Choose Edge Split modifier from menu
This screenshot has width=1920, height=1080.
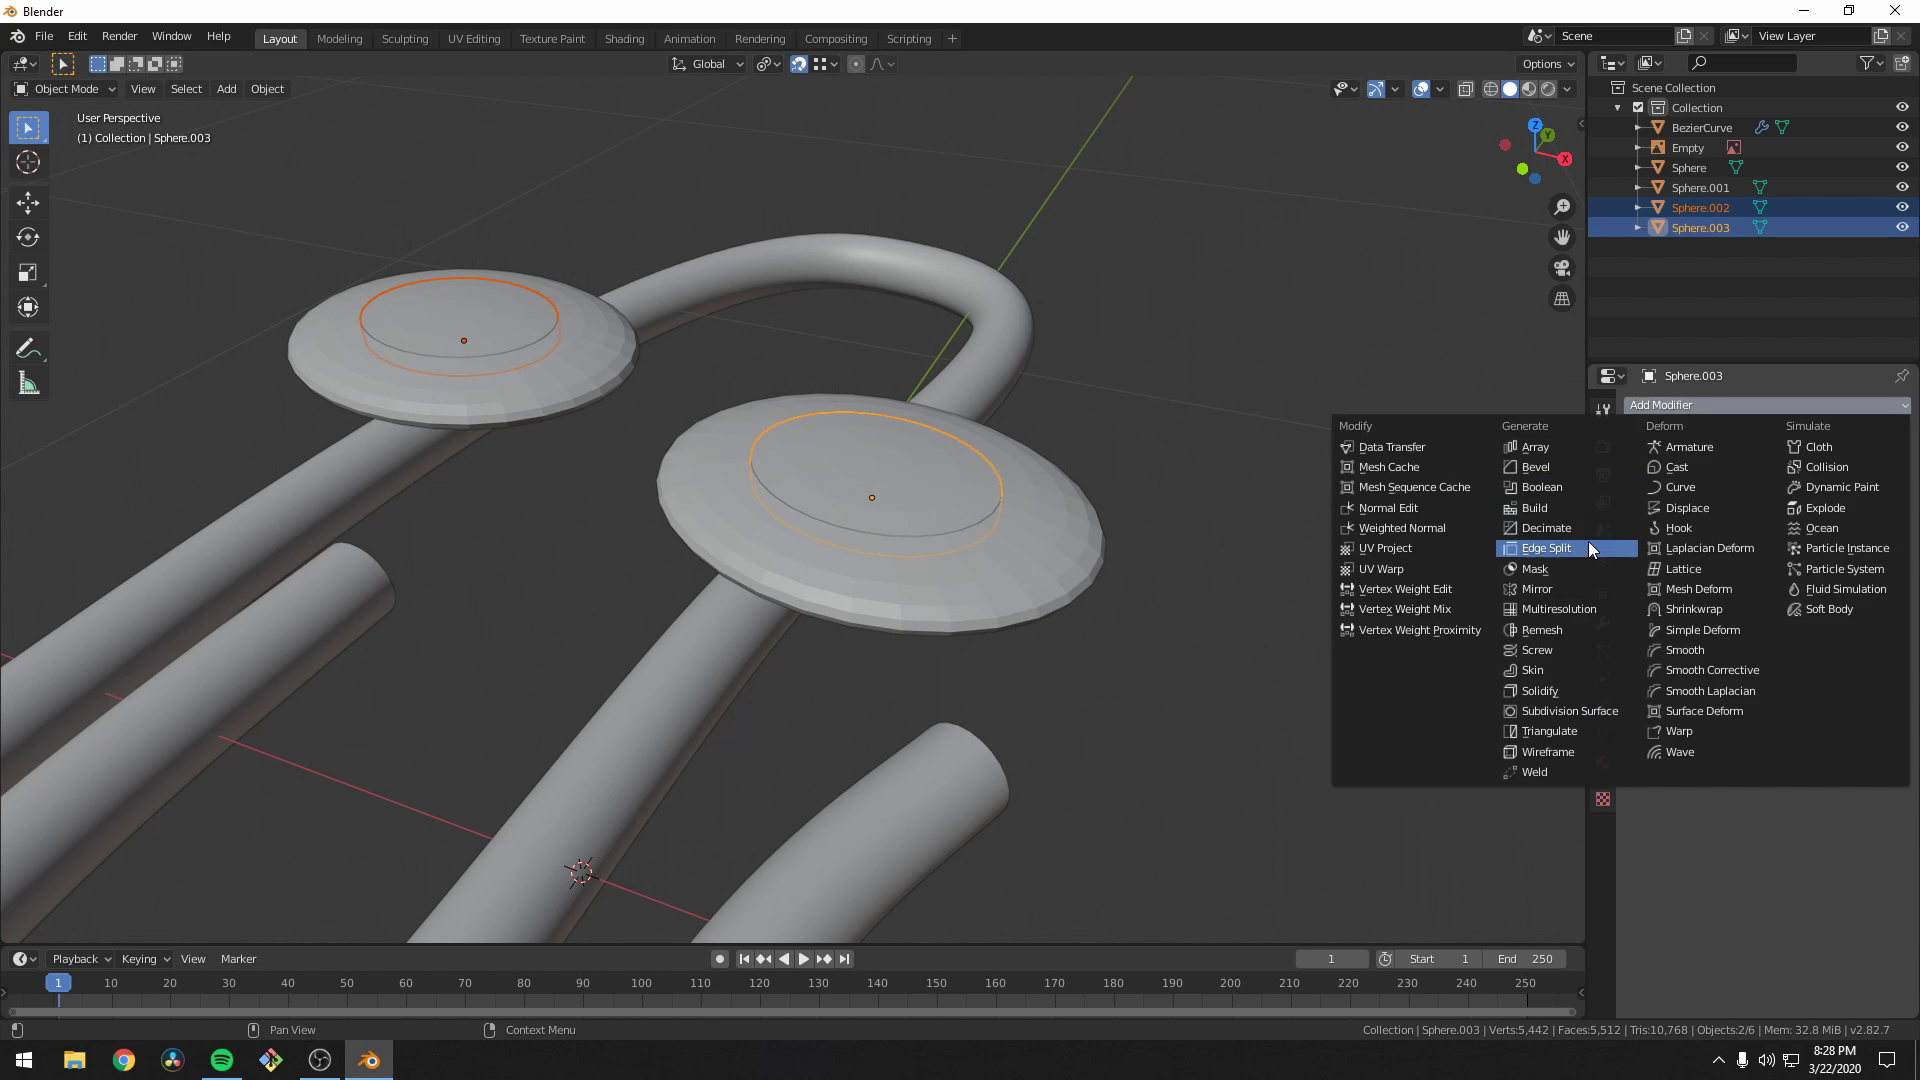[x=1546, y=548]
